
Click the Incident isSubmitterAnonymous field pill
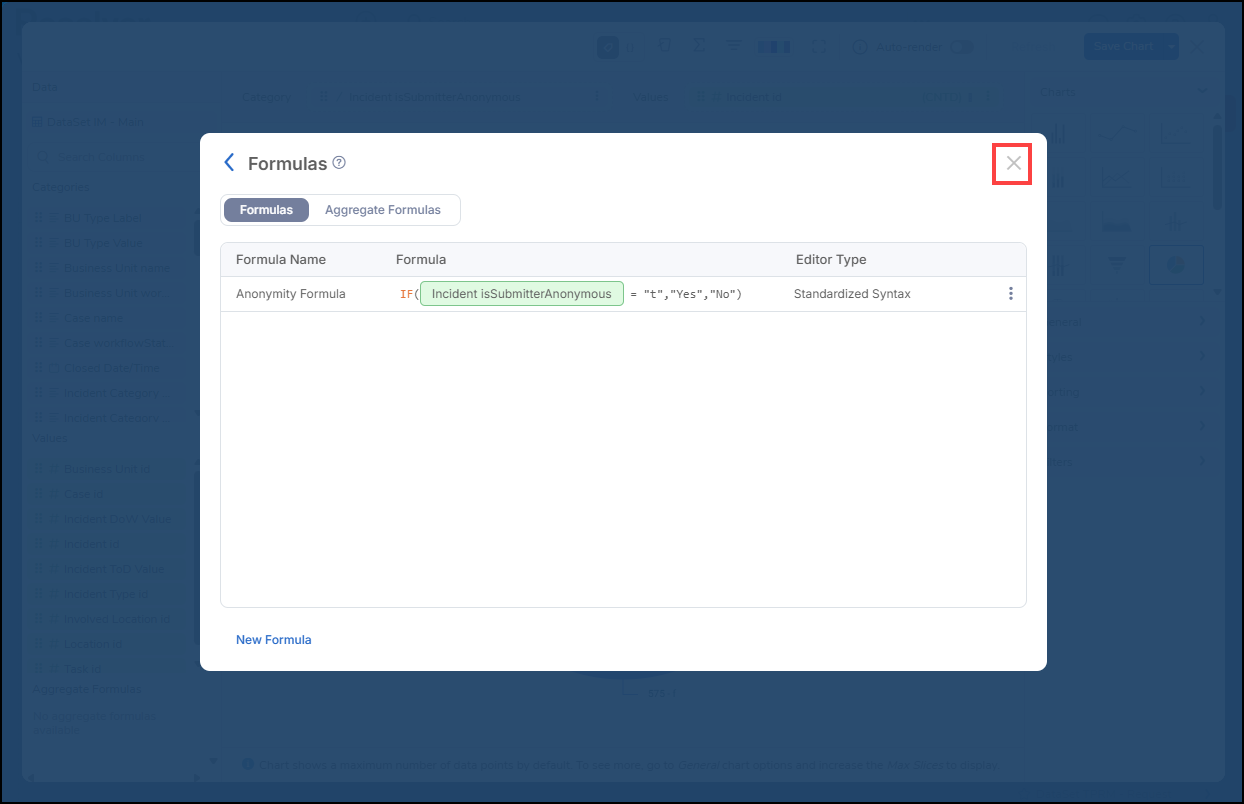click(522, 294)
